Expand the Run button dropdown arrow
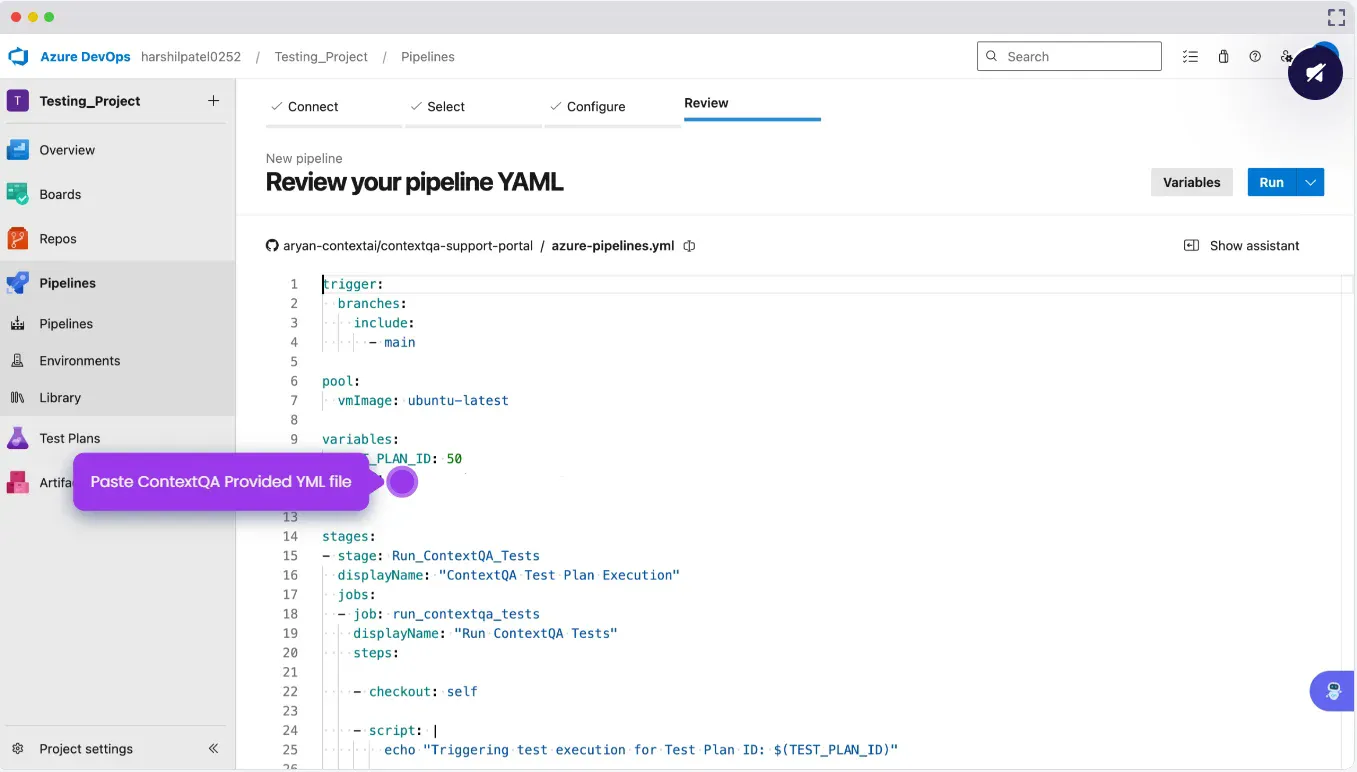This screenshot has height=772, width=1357. [1310, 182]
